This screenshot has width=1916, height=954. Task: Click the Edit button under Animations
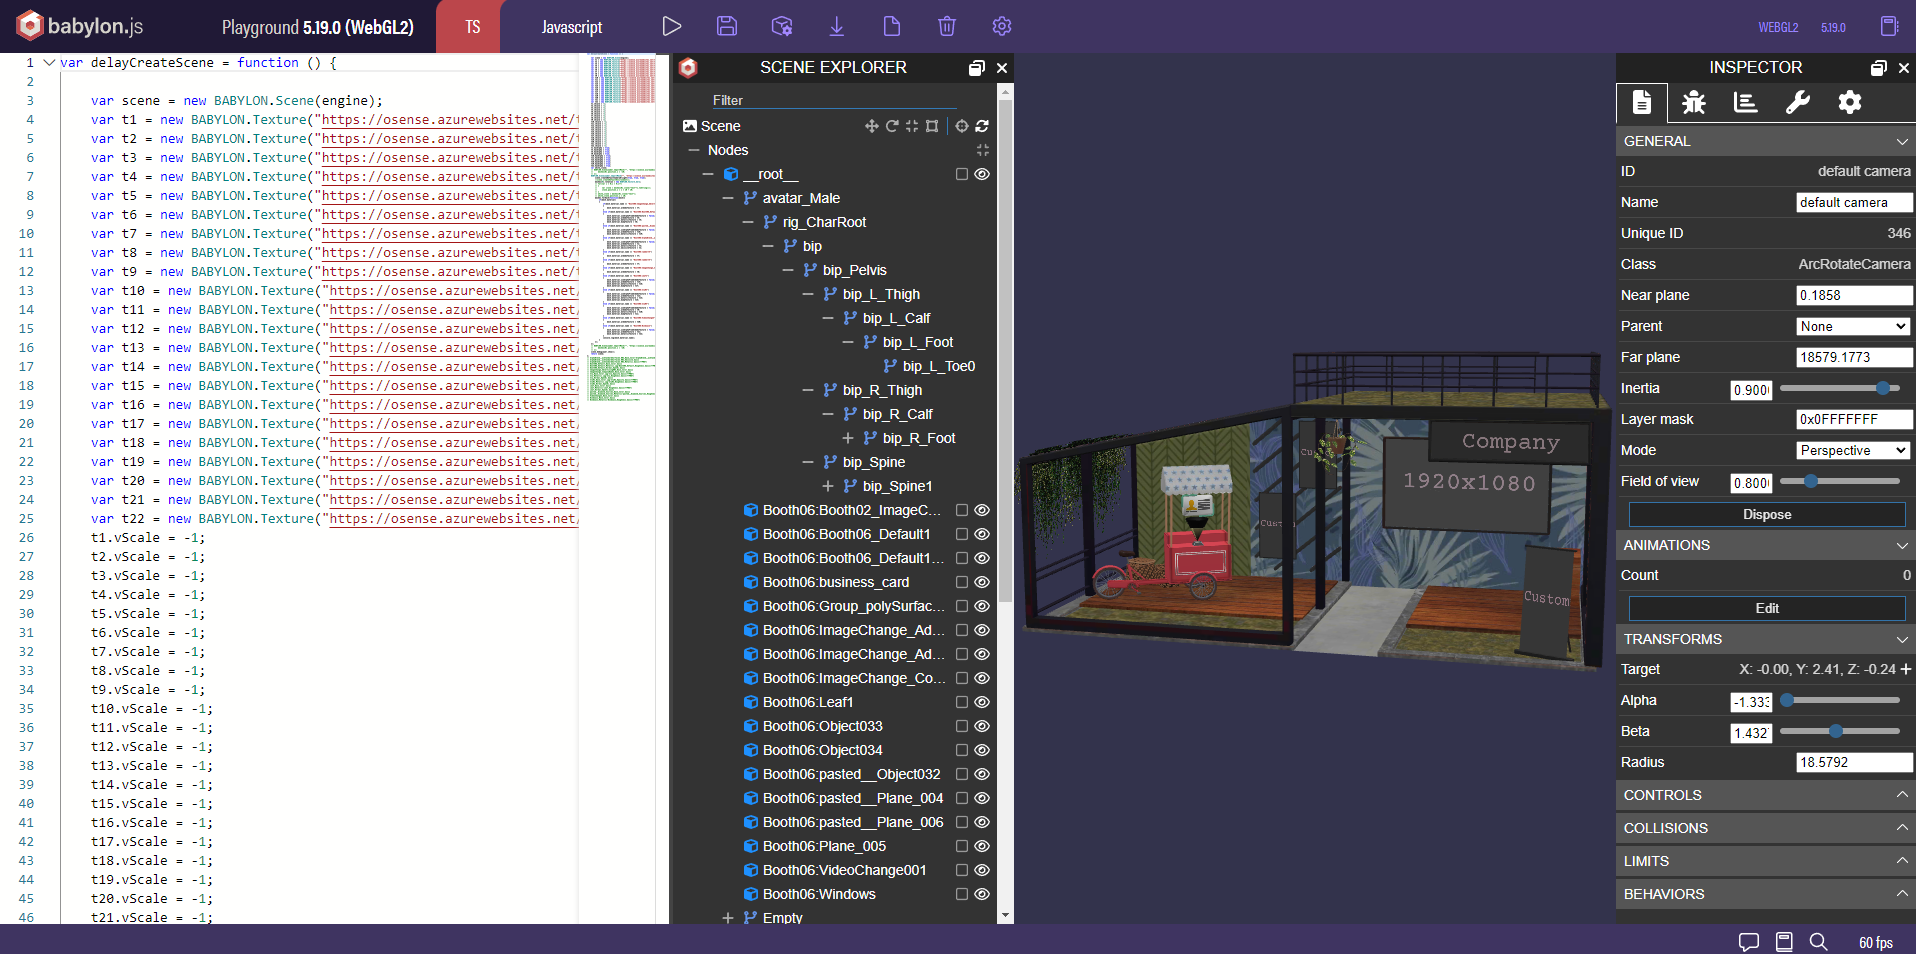coord(1767,608)
